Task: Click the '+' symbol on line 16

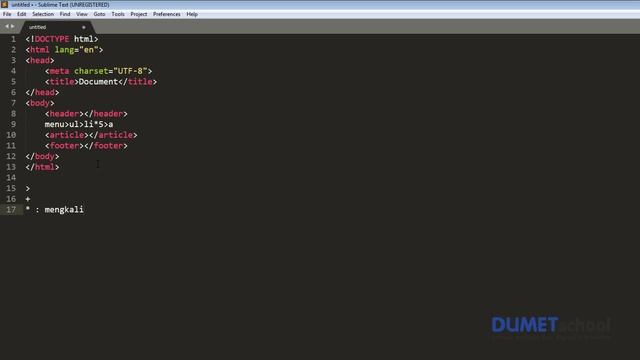Action: click(28, 199)
